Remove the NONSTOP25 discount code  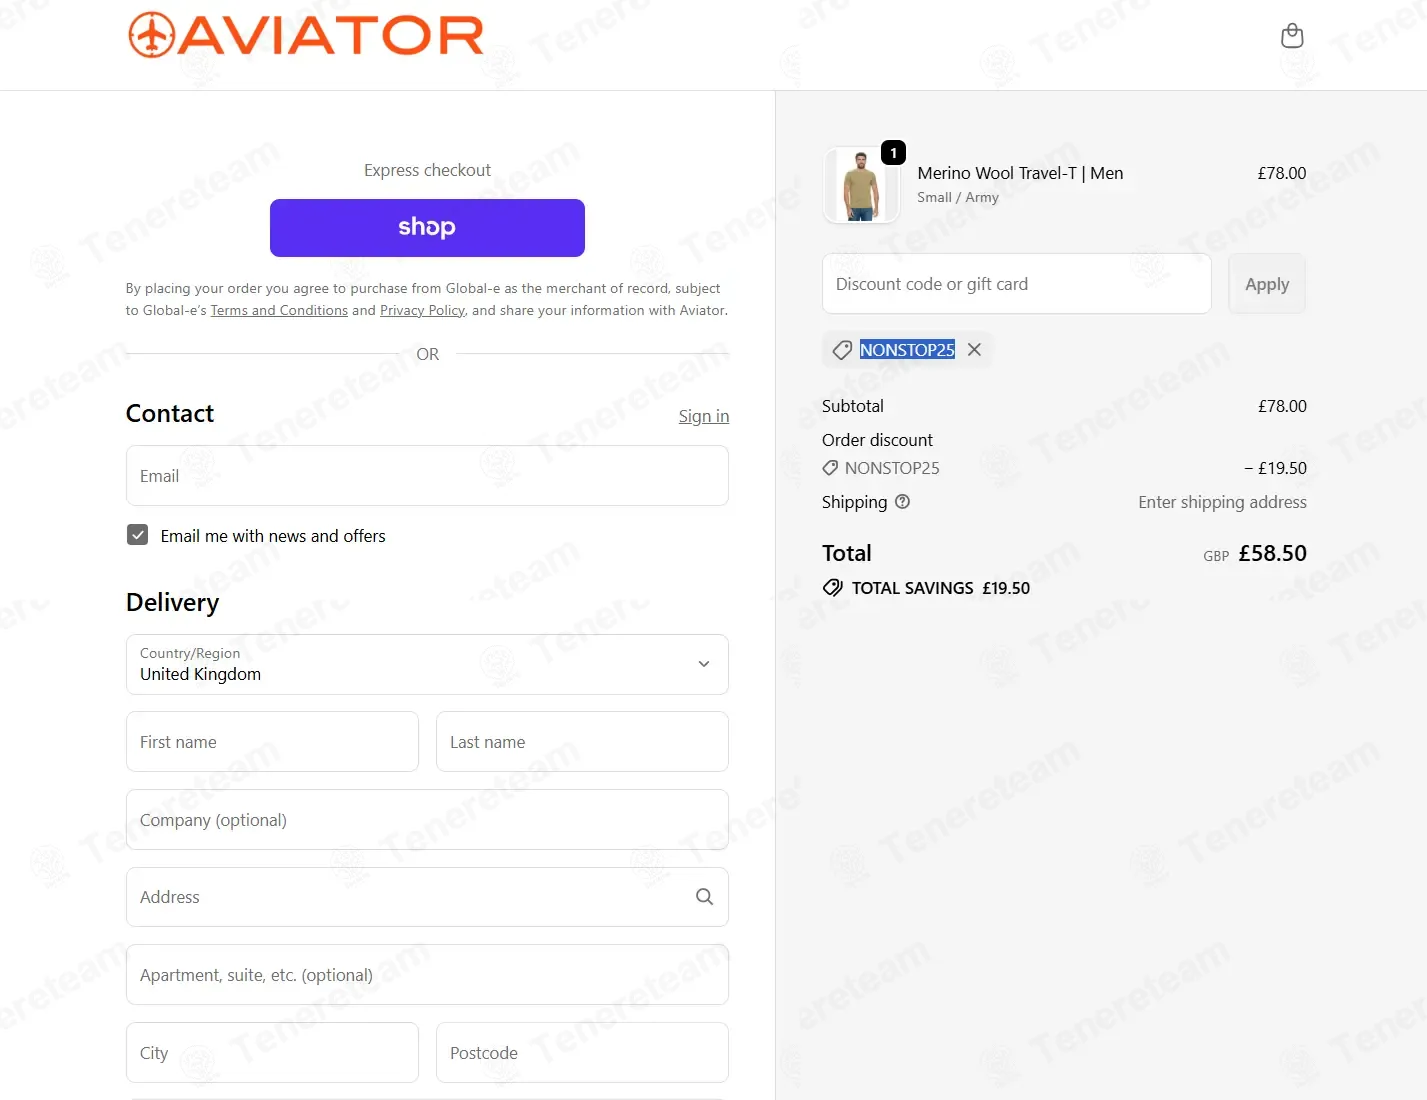(974, 349)
